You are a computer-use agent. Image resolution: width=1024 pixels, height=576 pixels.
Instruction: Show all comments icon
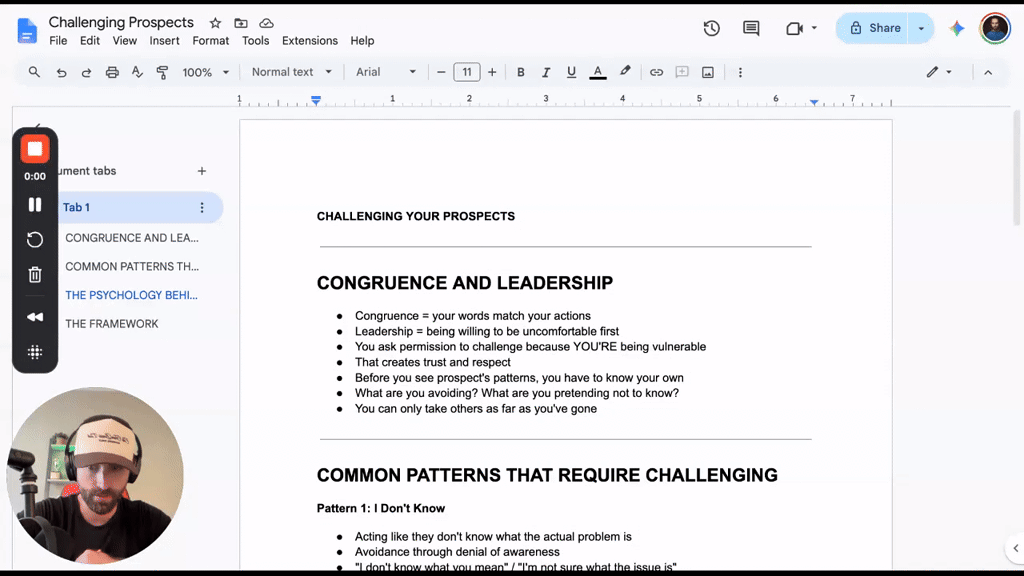tap(751, 28)
